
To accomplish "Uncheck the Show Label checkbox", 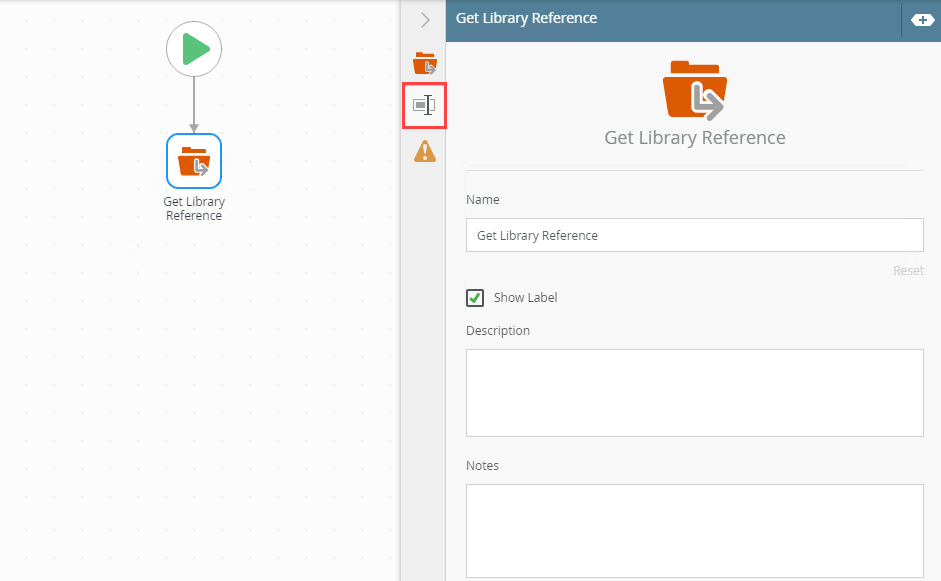I will coord(476,297).
